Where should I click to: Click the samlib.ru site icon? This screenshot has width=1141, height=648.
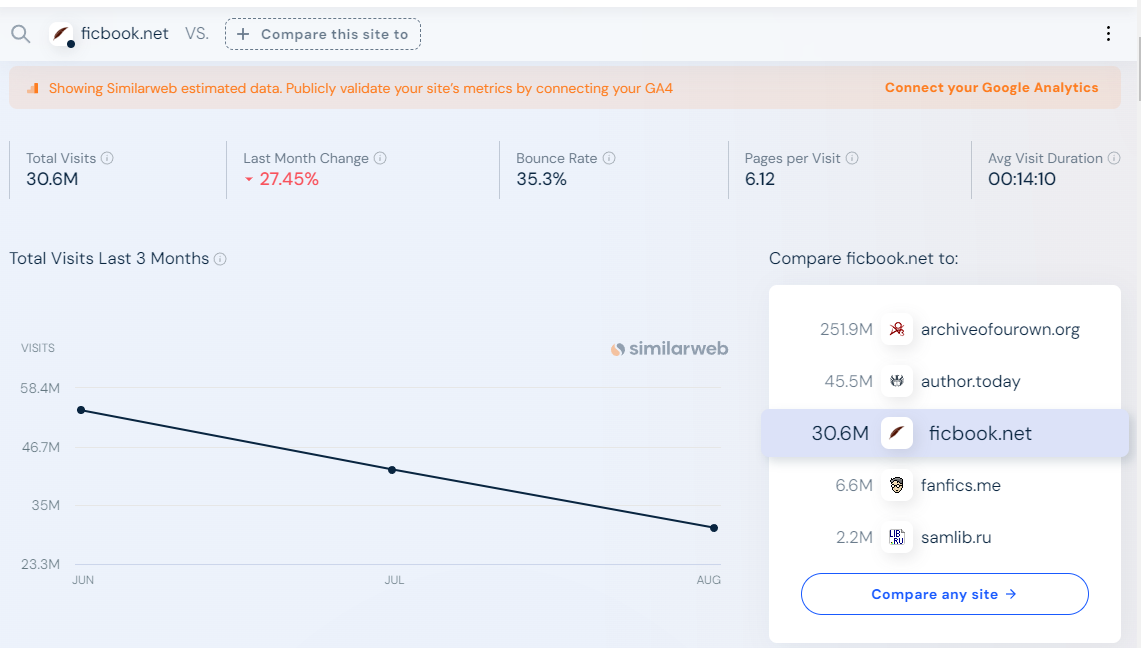click(896, 537)
